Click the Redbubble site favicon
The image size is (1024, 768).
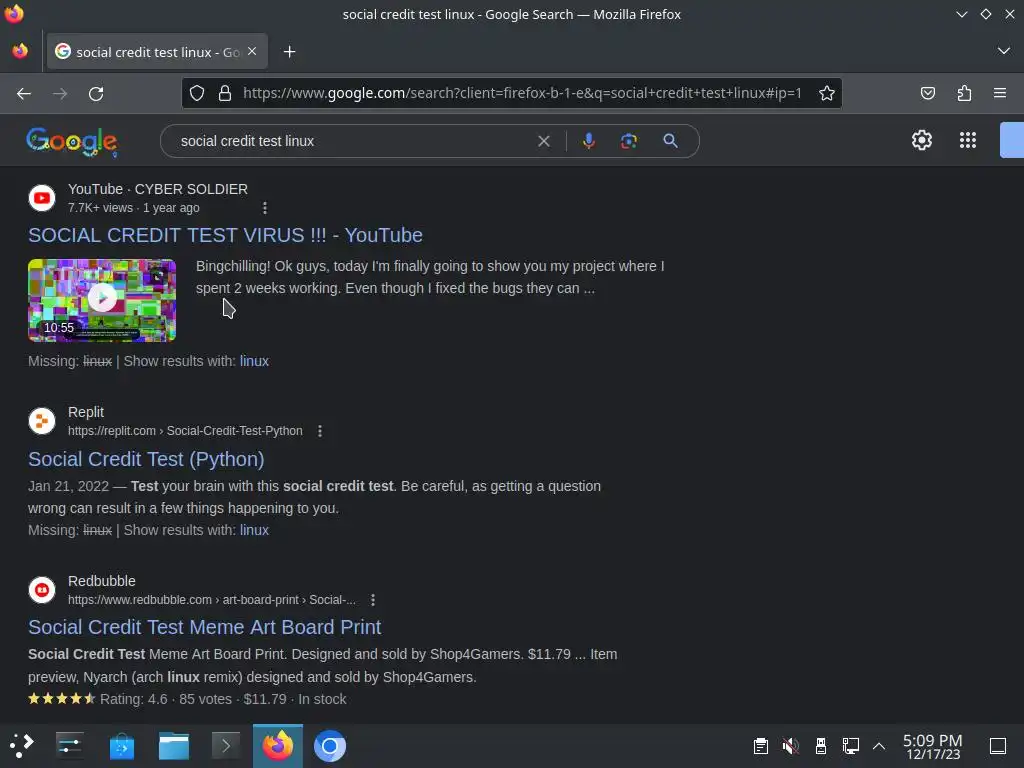pos(42,590)
